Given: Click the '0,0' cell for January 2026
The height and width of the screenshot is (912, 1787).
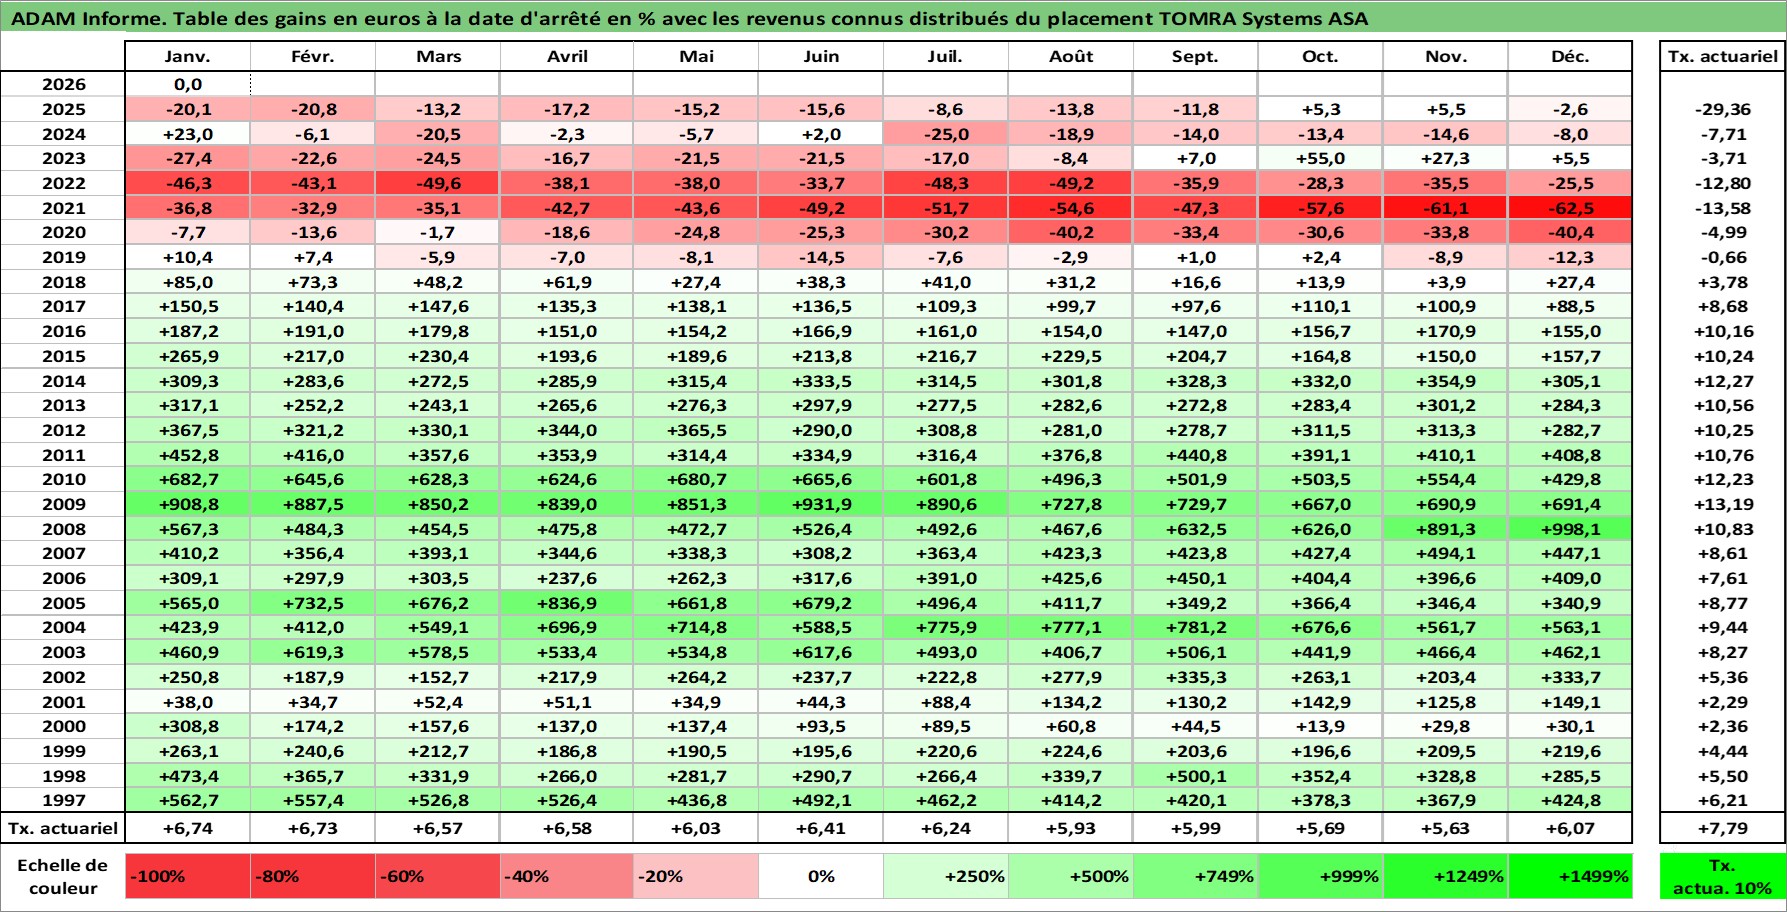Looking at the screenshot, I should pyautogui.click(x=188, y=85).
